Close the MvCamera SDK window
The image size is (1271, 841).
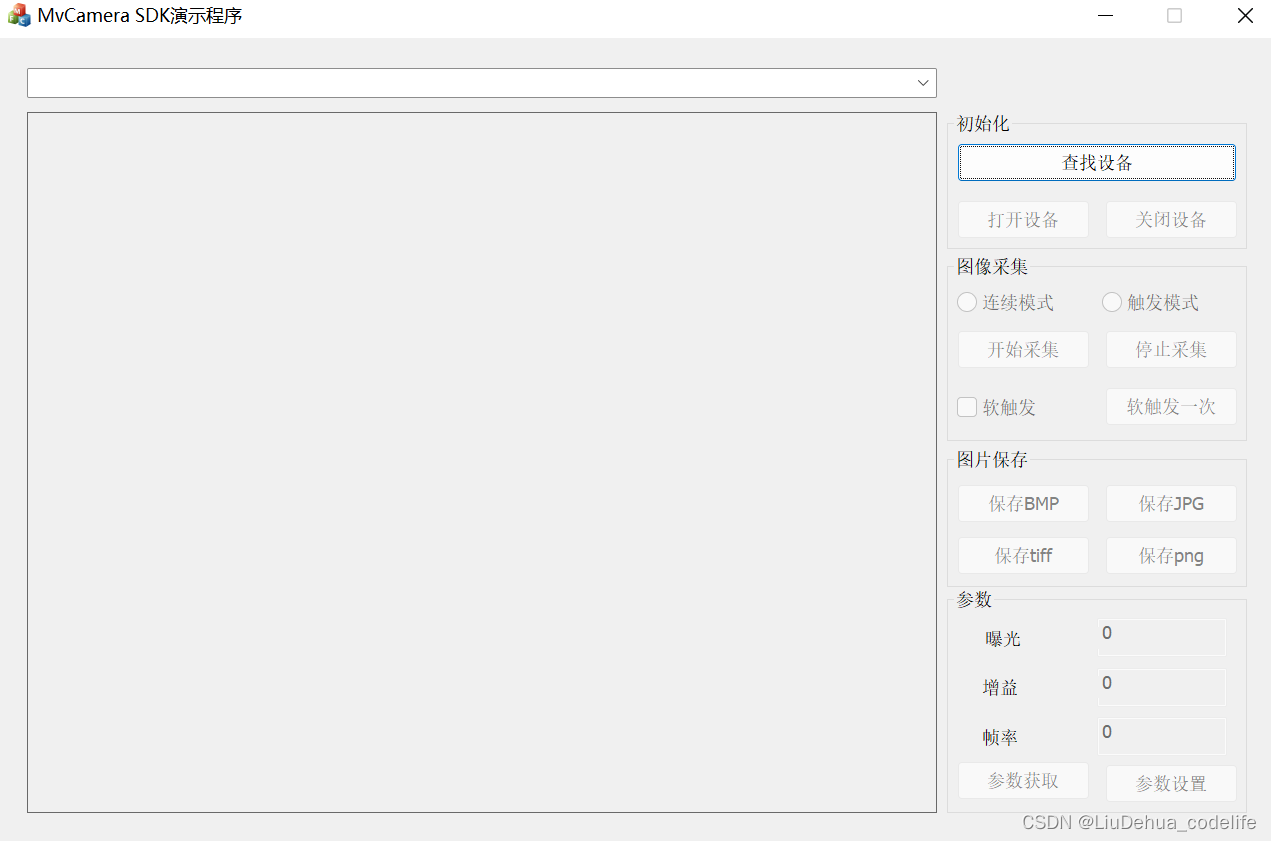[x=1245, y=16]
